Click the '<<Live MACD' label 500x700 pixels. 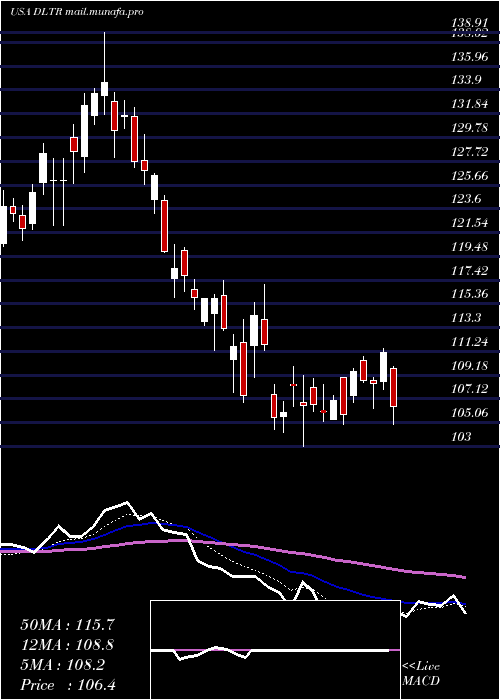point(421,674)
